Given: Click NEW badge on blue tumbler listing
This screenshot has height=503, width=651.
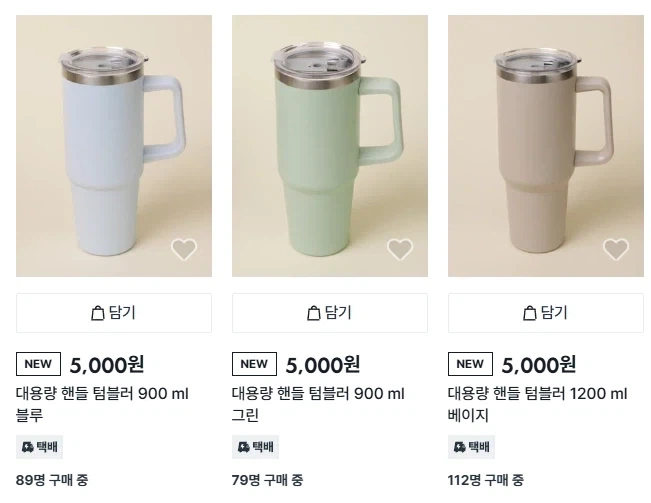Looking at the screenshot, I should pyautogui.click(x=38, y=364).
